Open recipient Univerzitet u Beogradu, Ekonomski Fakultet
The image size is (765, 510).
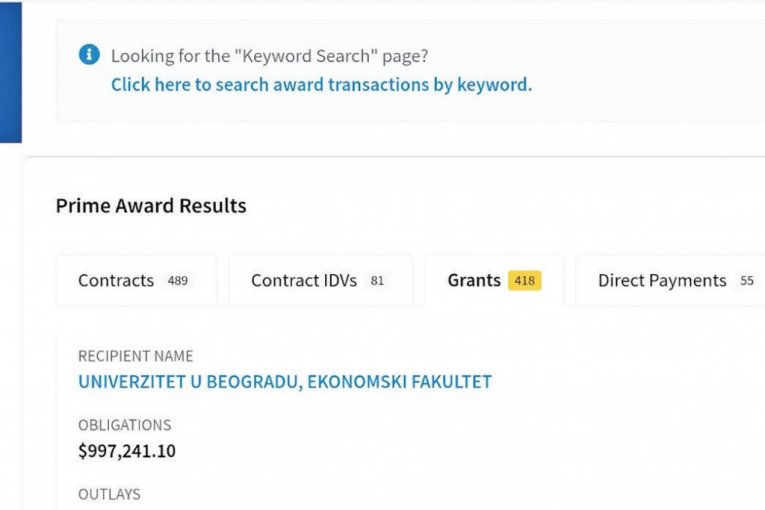tap(285, 381)
